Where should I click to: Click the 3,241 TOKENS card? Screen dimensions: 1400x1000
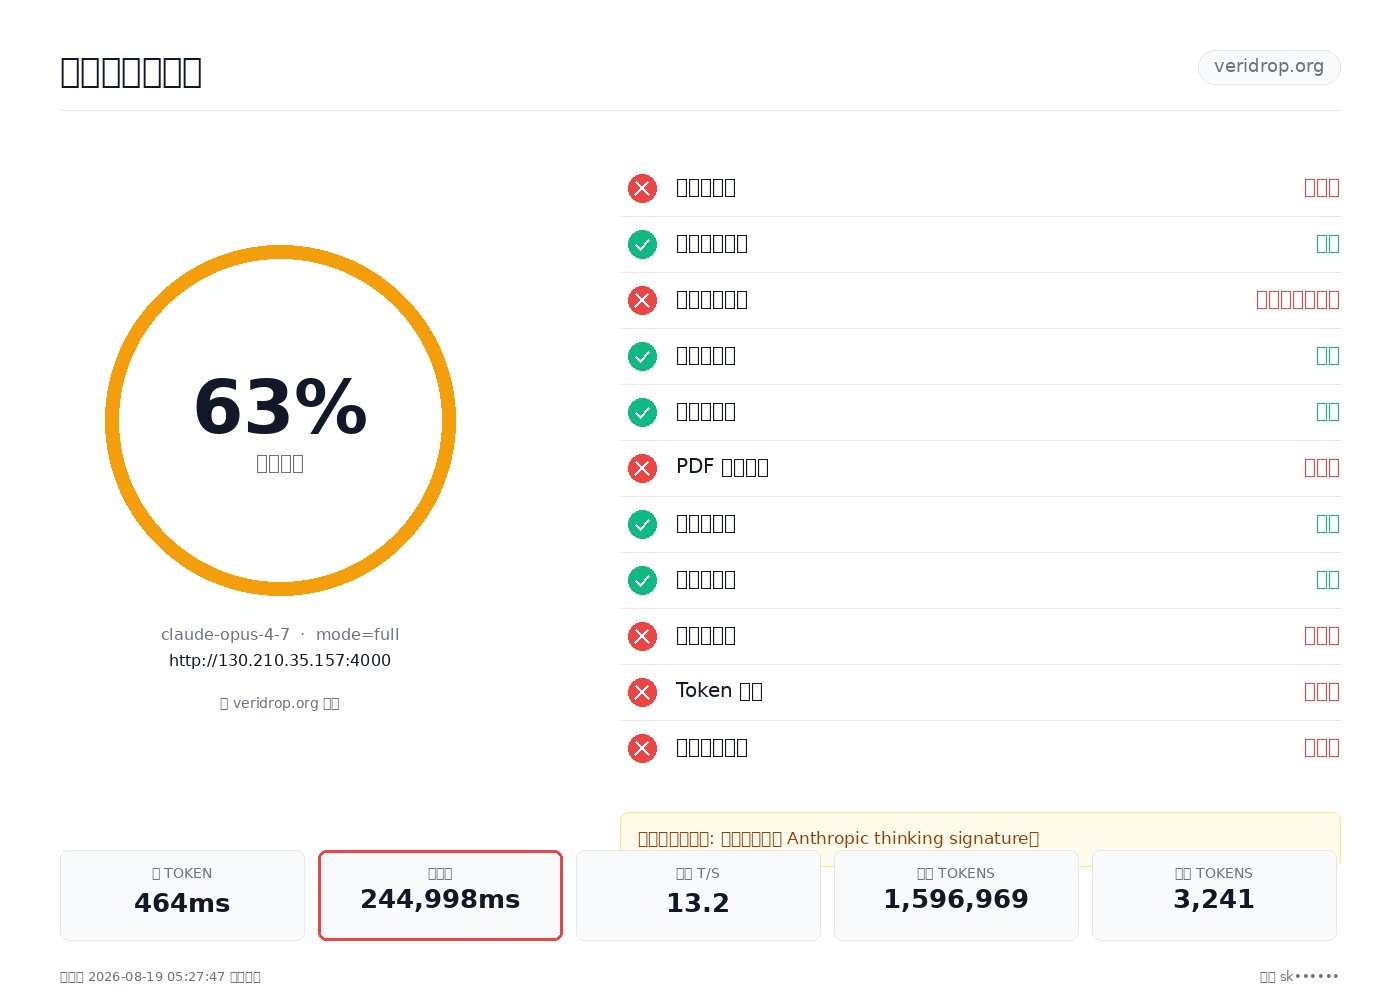pyautogui.click(x=1214, y=895)
